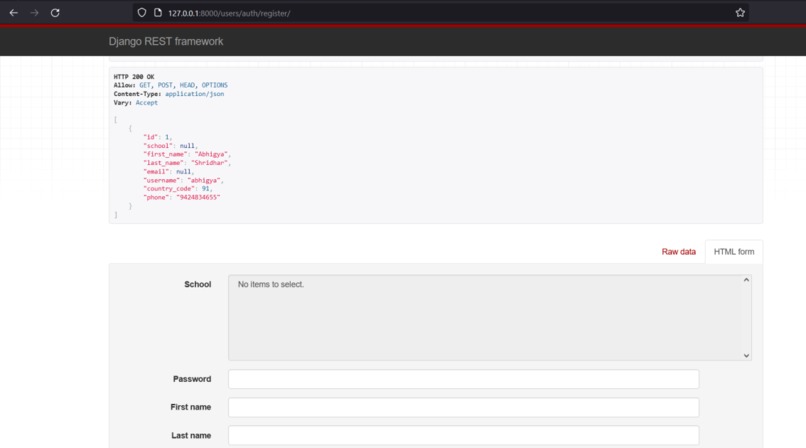
Task: Click the School selection list box
Action: pyautogui.click(x=490, y=318)
